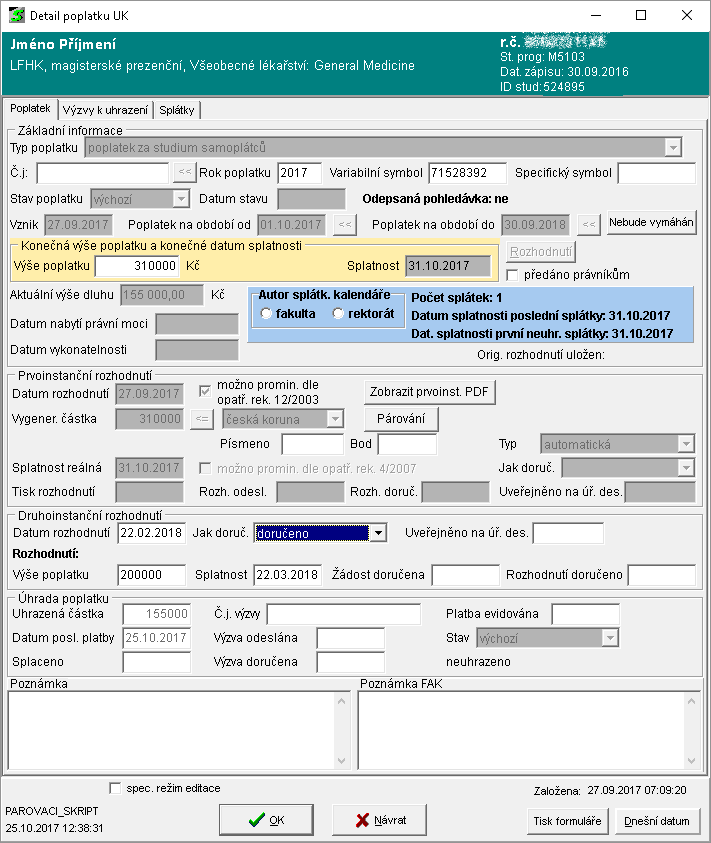Select the 'rektorát' radio button

(x=339, y=314)
